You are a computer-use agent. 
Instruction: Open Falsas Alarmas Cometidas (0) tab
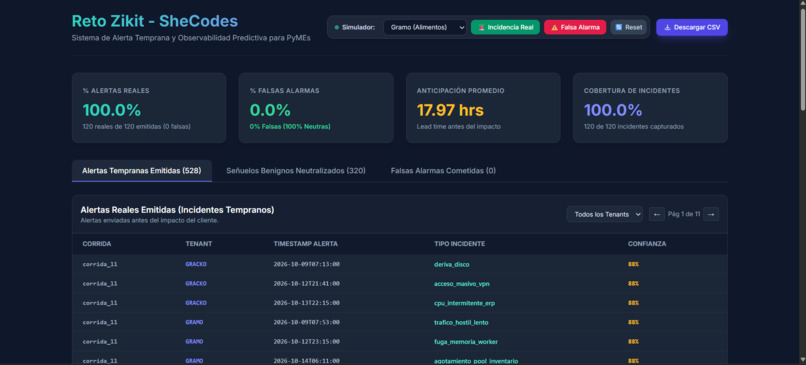click(x=443, y=171)
